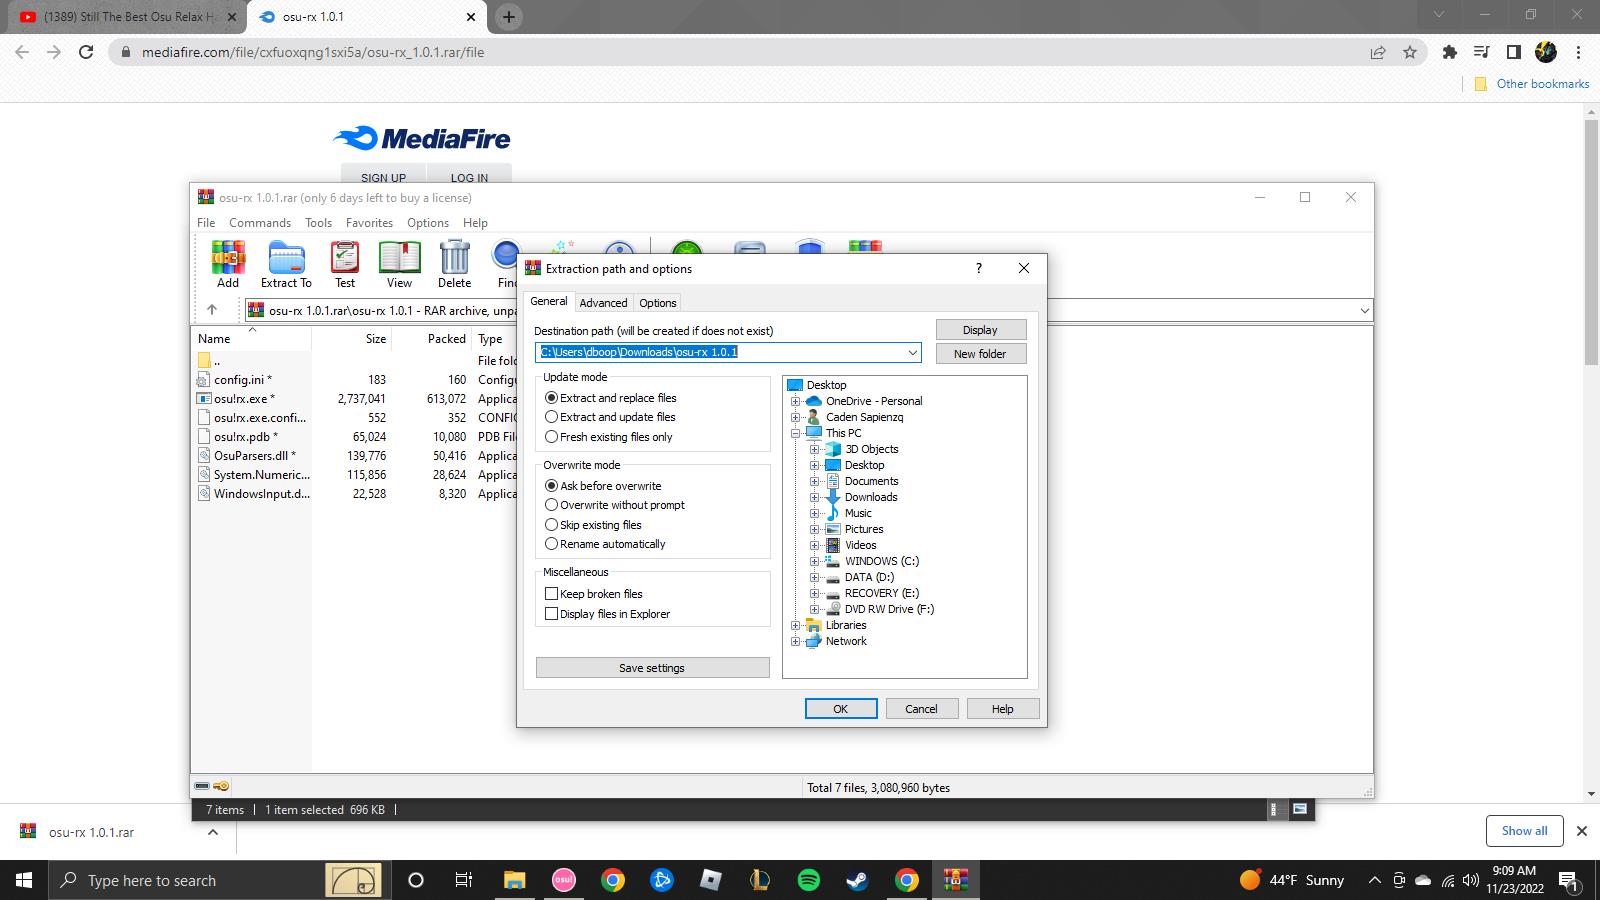Open the Commands menu

tap(260, 223)
